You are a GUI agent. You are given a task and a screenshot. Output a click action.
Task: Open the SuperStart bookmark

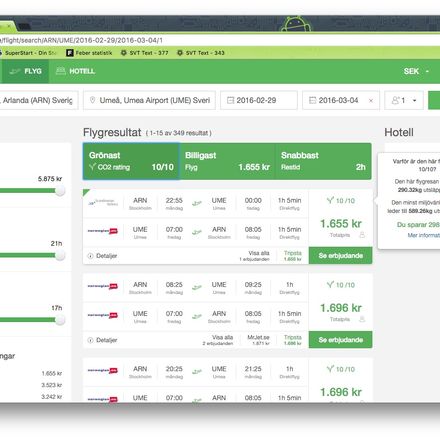tap(28, 53)
